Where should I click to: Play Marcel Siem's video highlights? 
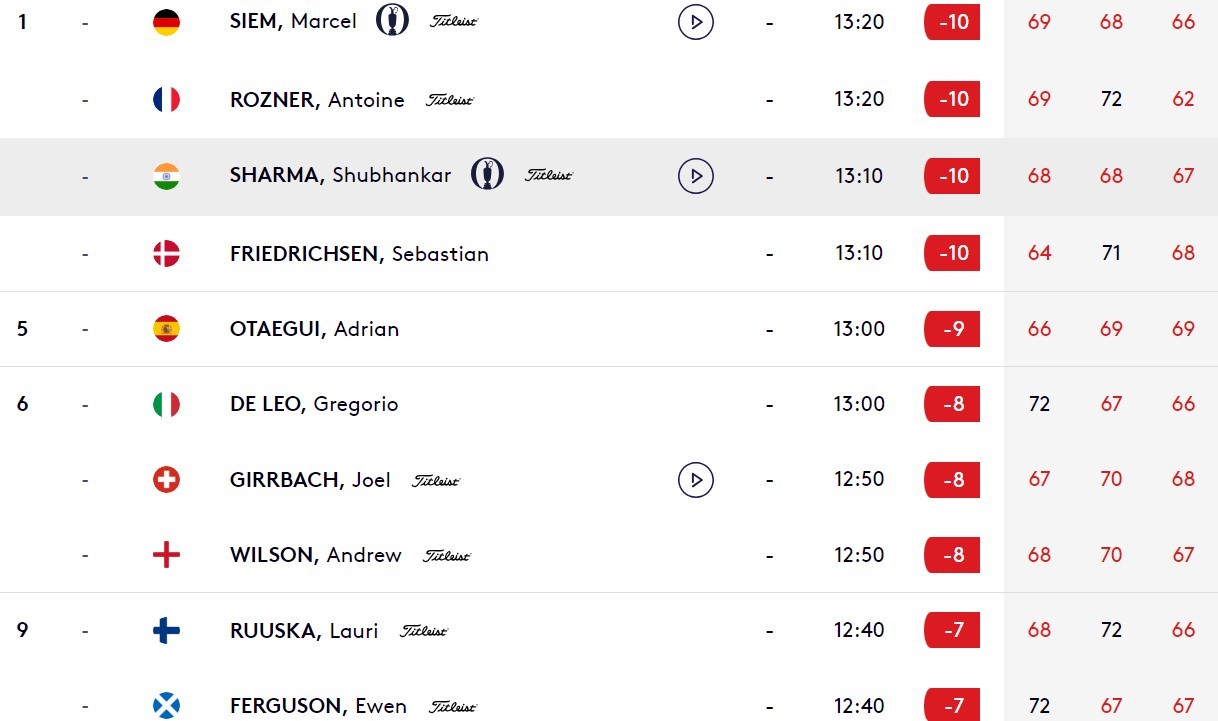pos(695,21)
